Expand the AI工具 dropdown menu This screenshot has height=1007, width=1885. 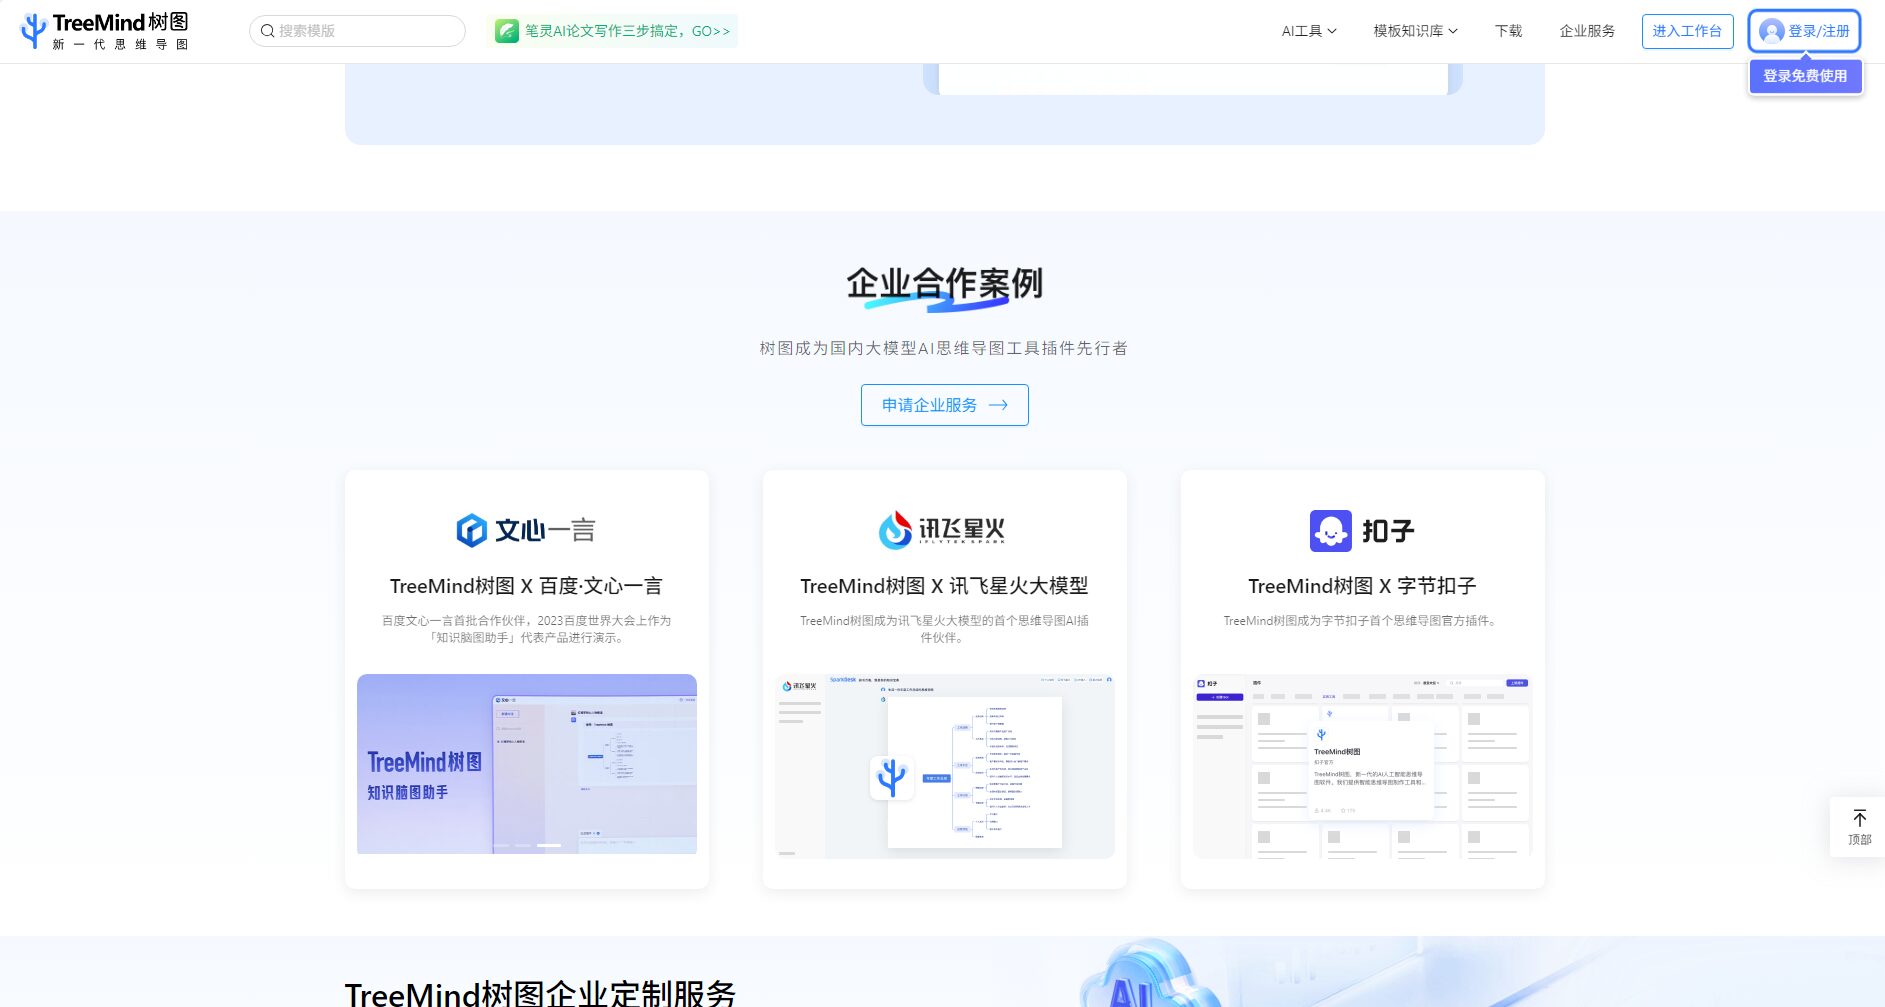pos(1308,31)
